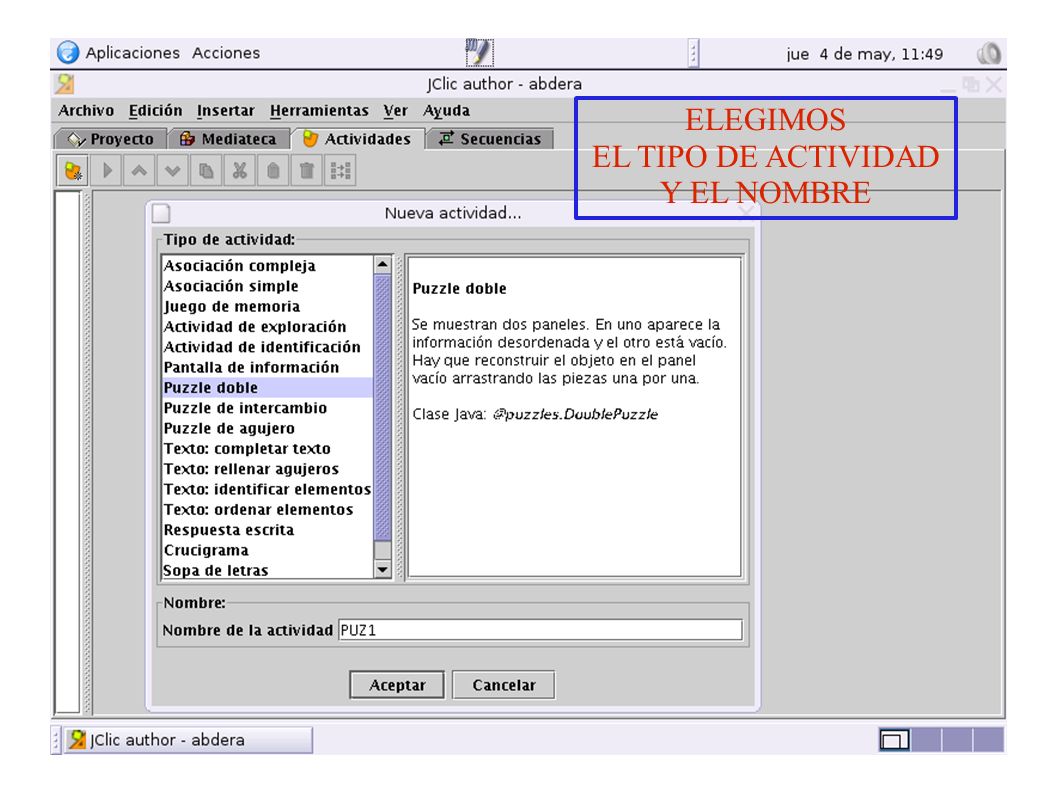Screen dimensions: 1058x793
Task: Open the Edición menu
Action: [155, 111]
